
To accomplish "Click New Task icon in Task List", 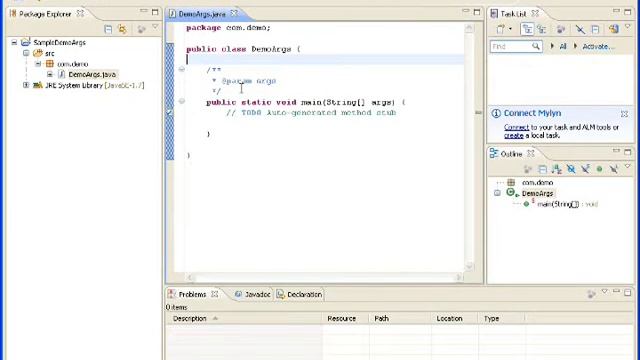I will [x=501, y=29].
